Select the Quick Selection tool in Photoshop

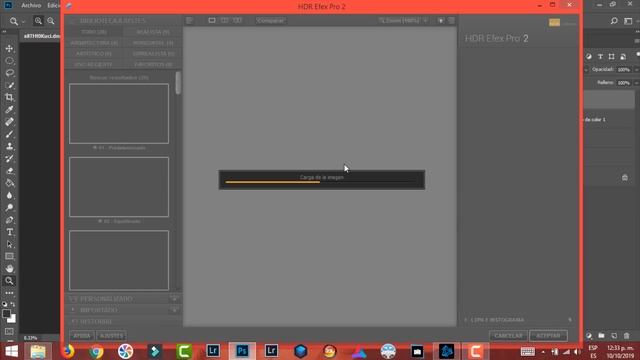point(9,85)
